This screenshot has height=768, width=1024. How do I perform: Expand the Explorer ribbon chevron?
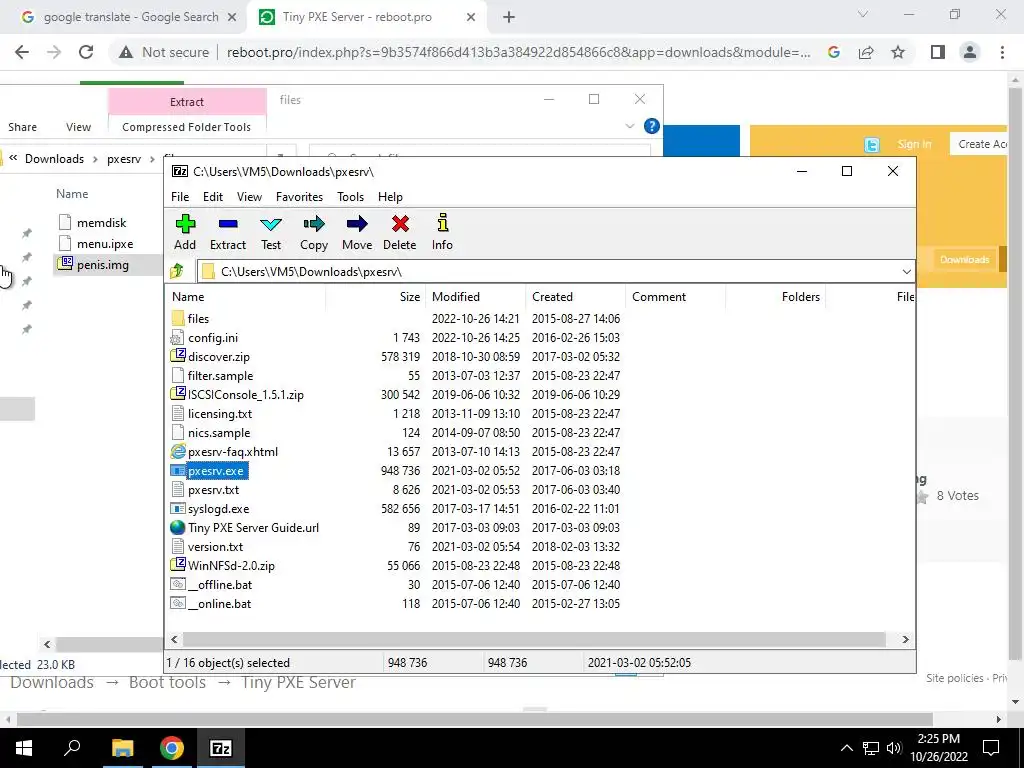click(x=630, y=126)
